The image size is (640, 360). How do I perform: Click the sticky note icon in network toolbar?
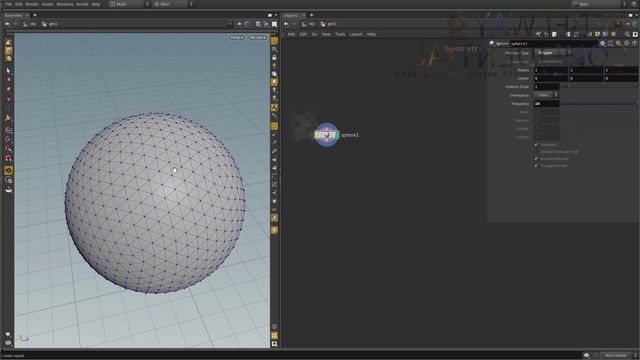click(x=554, y=35)
